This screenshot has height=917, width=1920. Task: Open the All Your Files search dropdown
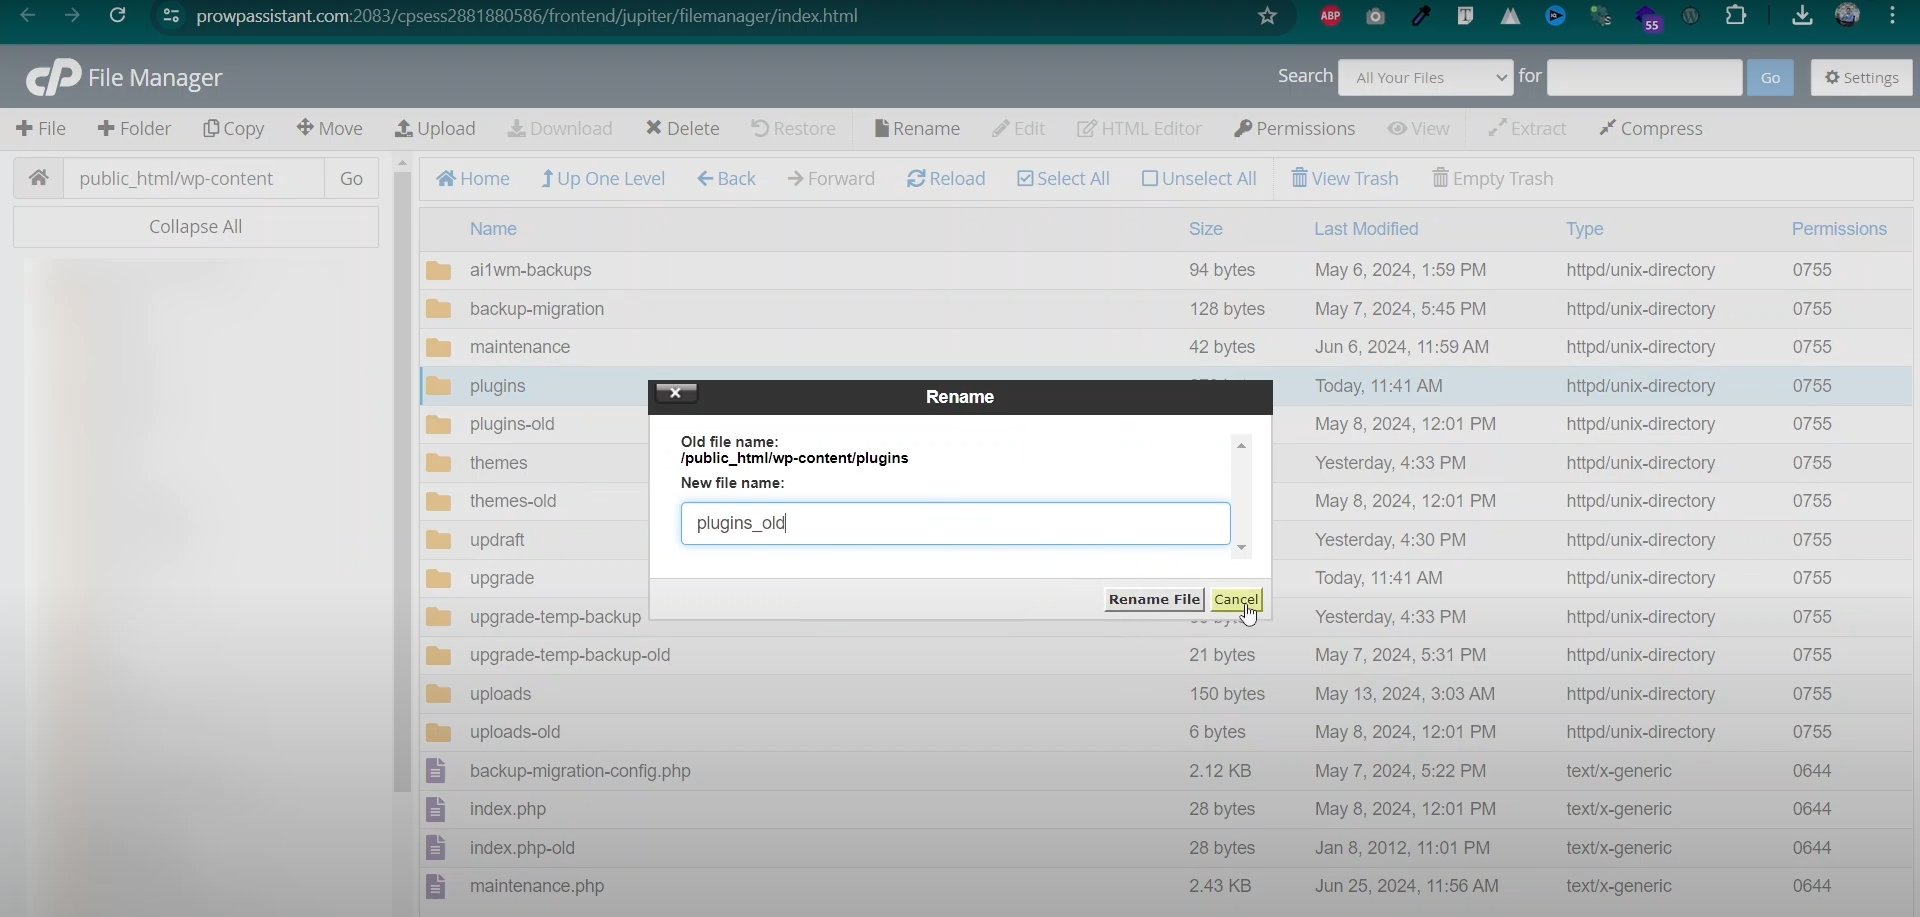click(1425, 78)
